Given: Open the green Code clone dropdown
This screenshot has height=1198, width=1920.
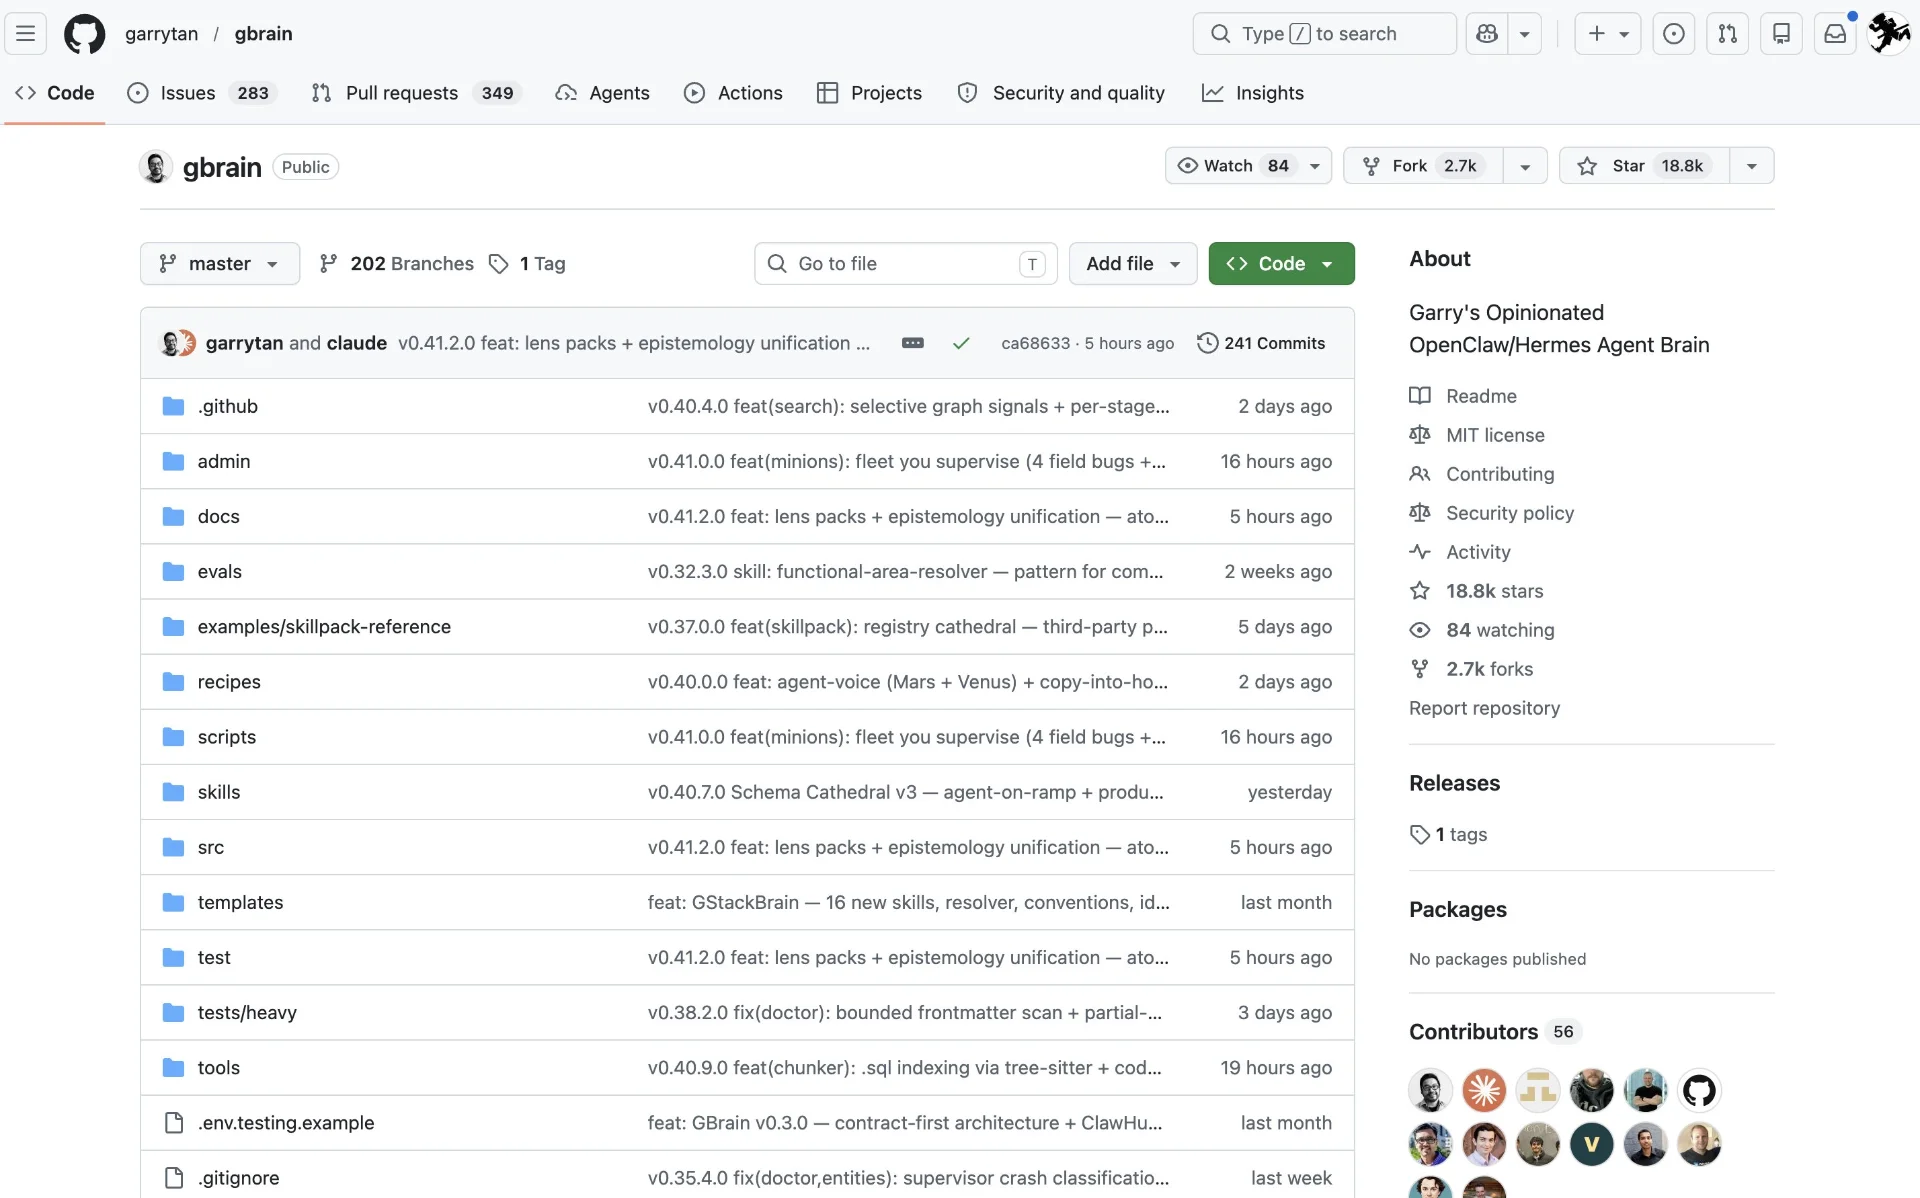Looking at the screenshot, I should pos(1281,263).
